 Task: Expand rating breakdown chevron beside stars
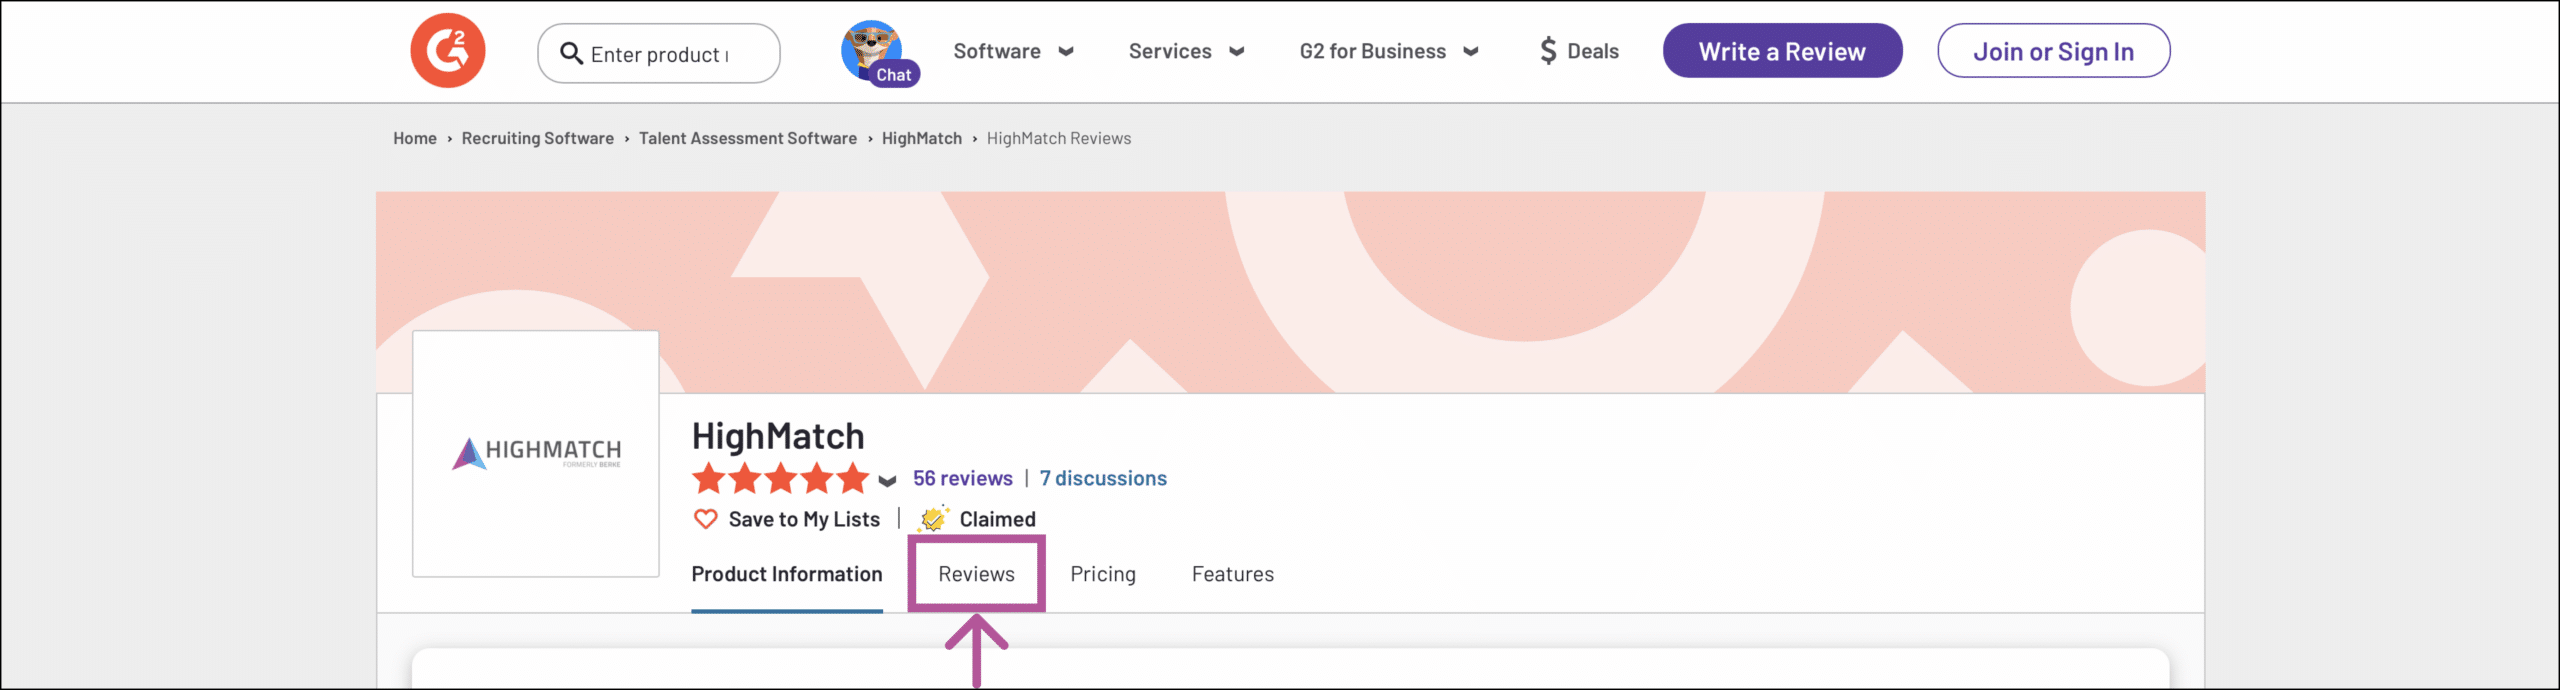click(887, 481)
